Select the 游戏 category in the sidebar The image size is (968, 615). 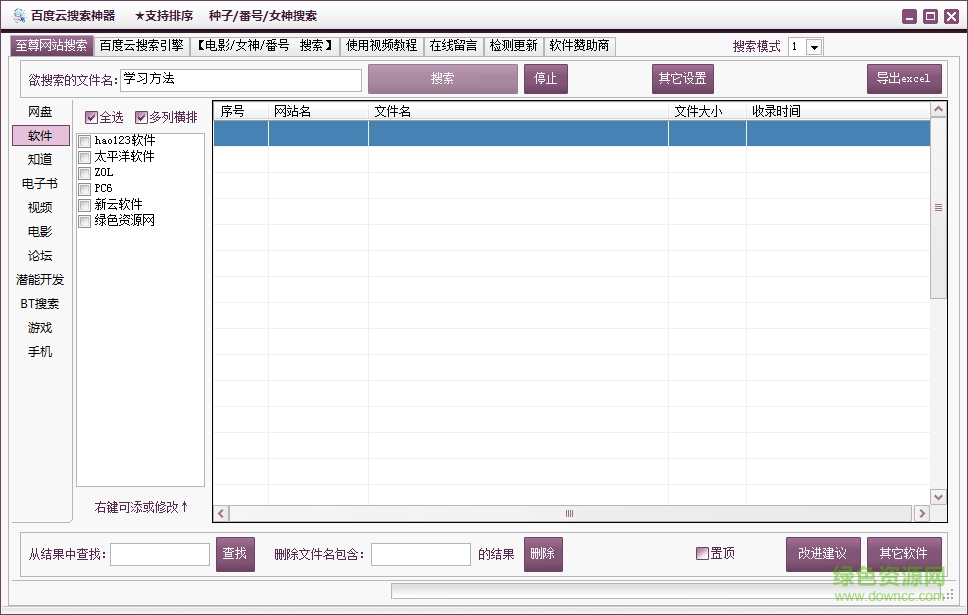[39, 327]
